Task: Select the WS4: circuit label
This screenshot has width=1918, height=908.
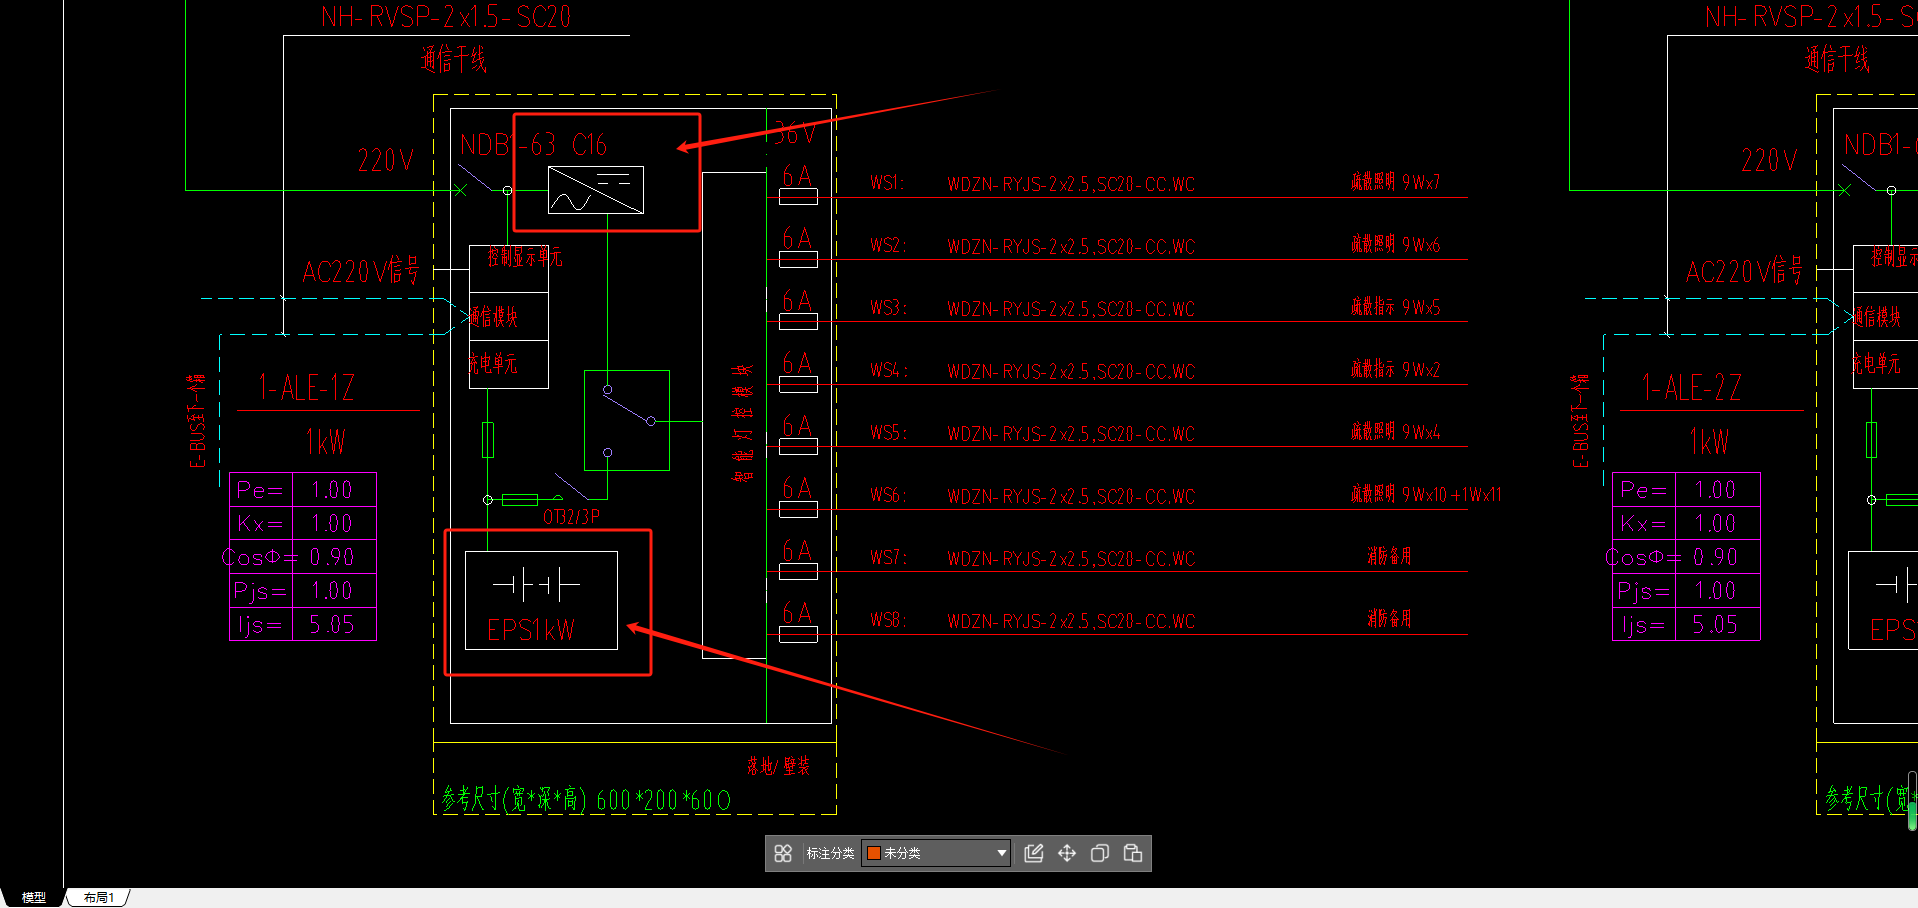Action: (888, 370)
